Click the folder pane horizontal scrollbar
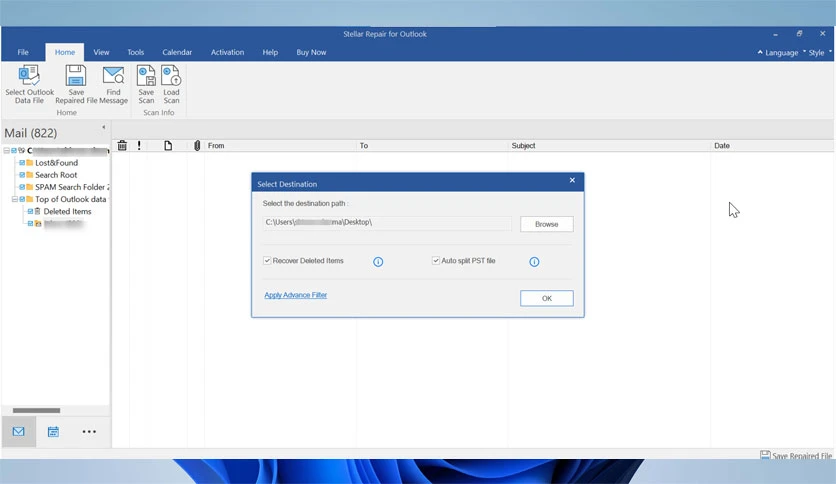The height and width of the screenshot is (484, 836). pyautogui.click(x=36, y=410)
